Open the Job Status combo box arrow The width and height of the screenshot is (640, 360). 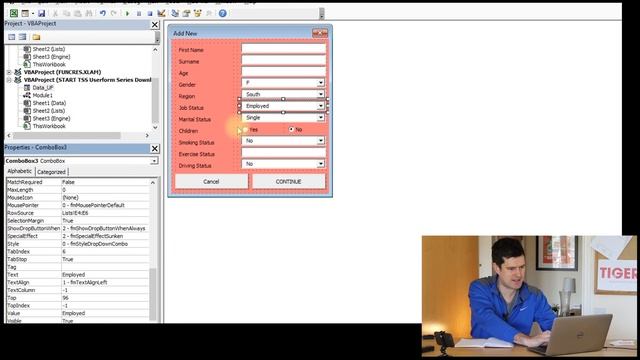(x=321, y=106)
